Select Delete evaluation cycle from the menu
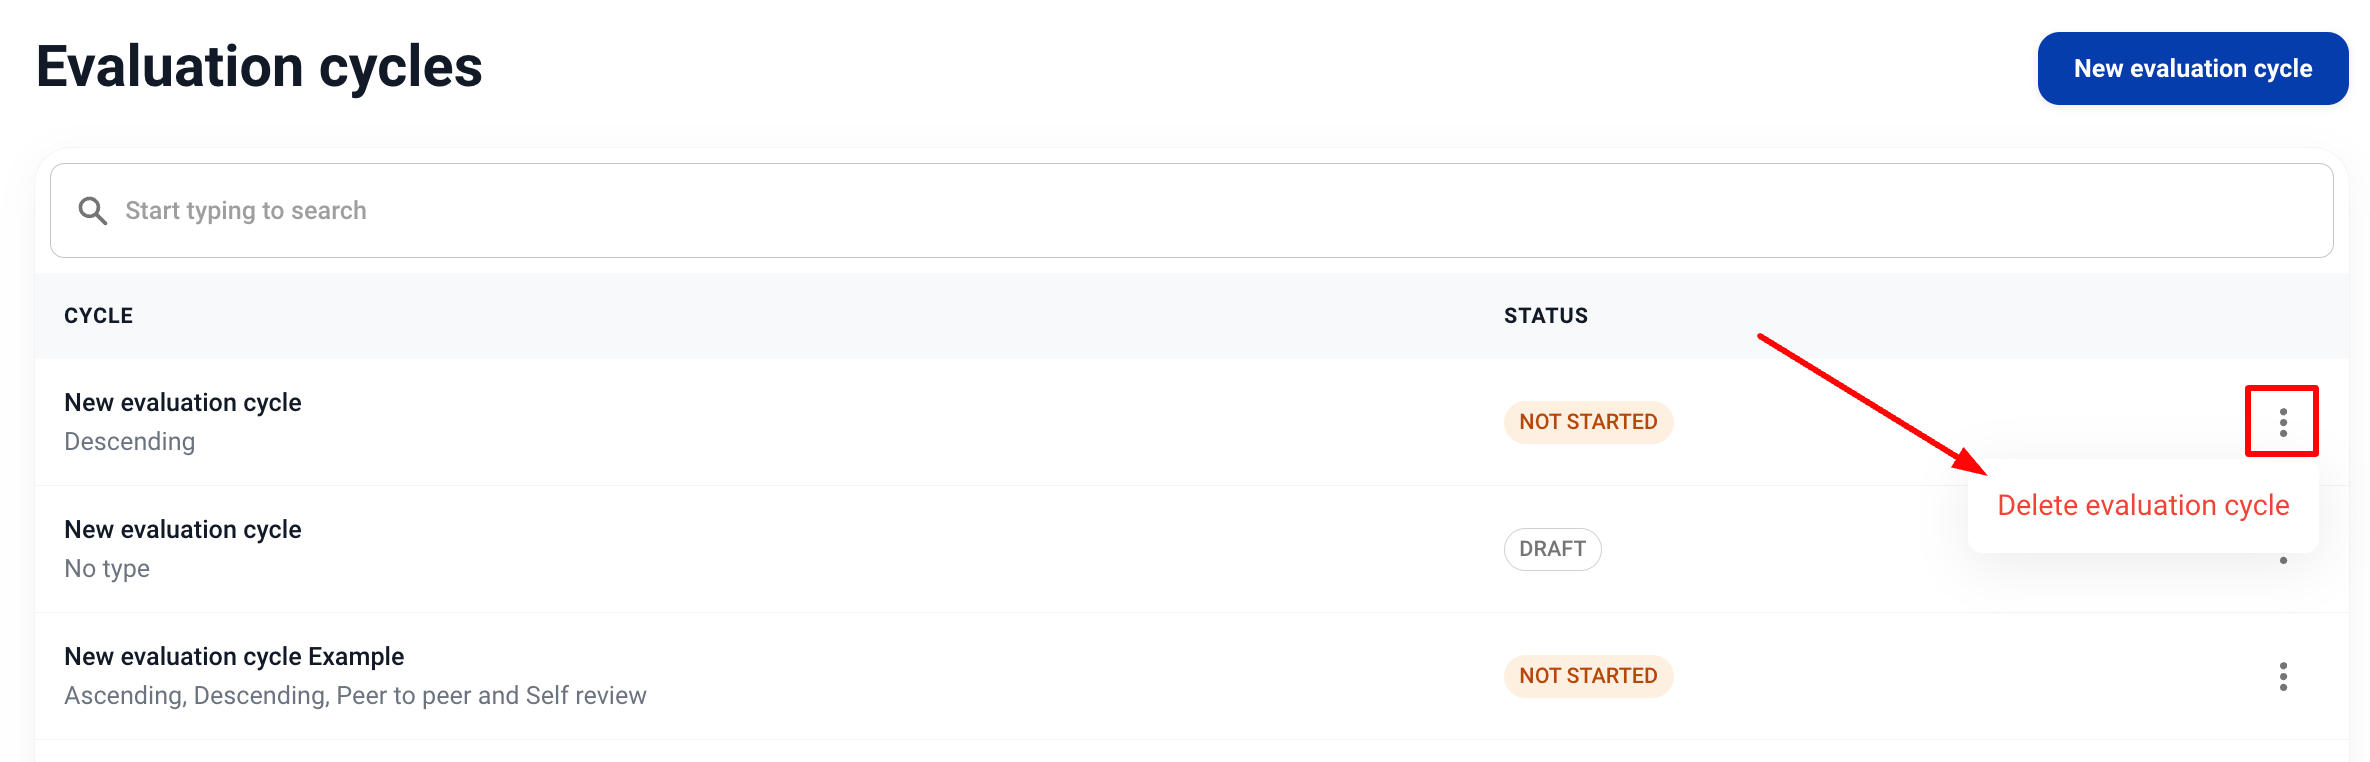Image resolution: width=2370 pixels, height=762 pixels. point(2142,505)
